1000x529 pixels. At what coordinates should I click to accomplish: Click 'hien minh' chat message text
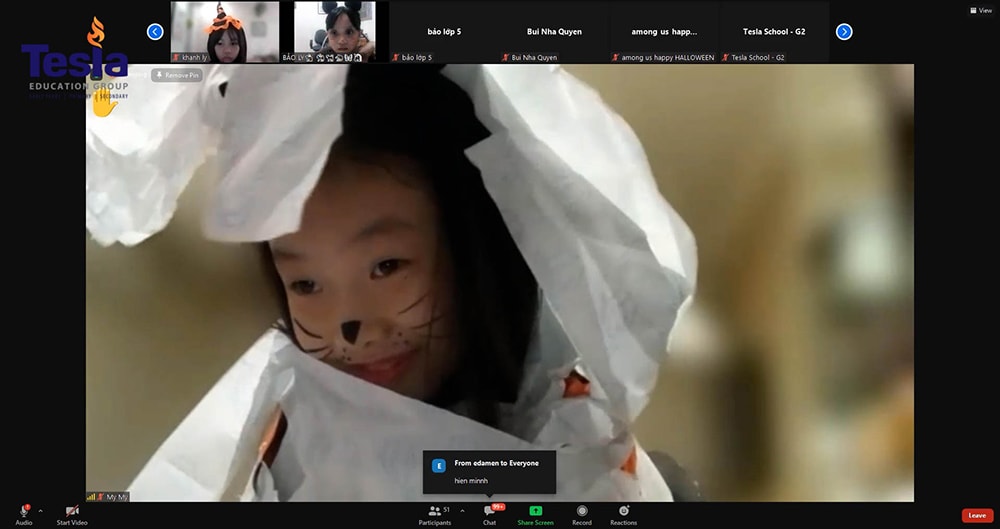point(471,481)
